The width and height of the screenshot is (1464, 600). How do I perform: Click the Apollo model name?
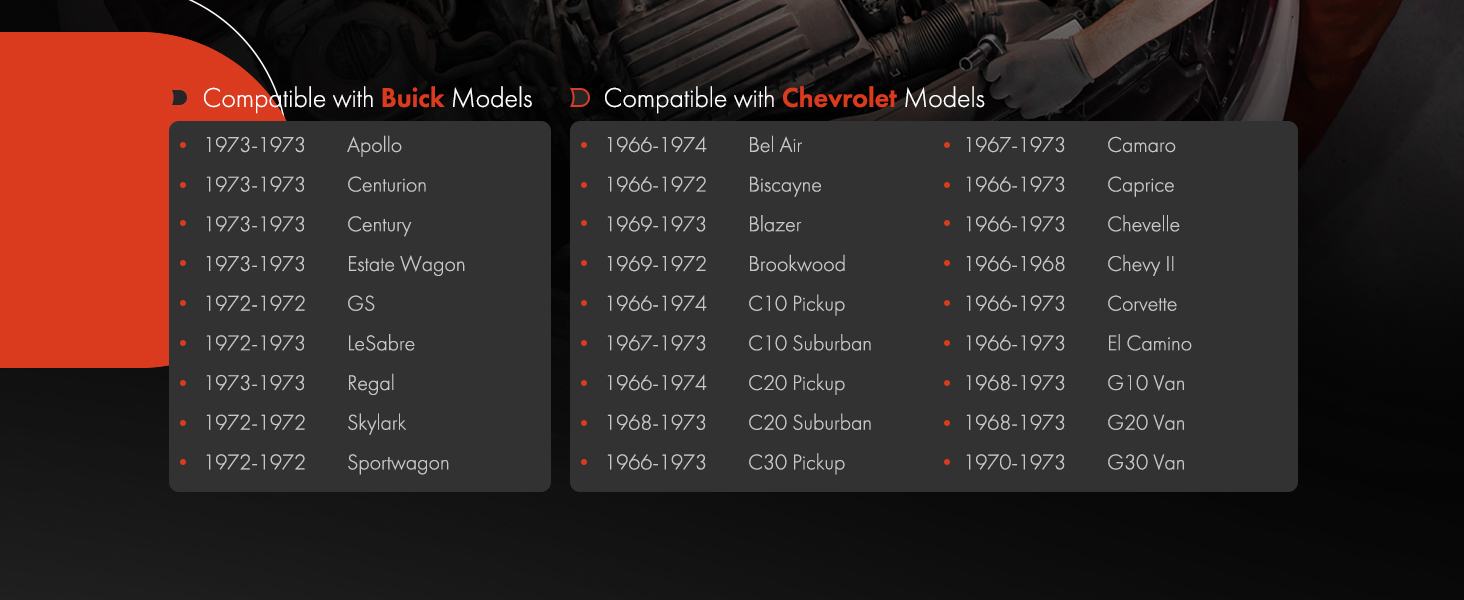[374, 146]
